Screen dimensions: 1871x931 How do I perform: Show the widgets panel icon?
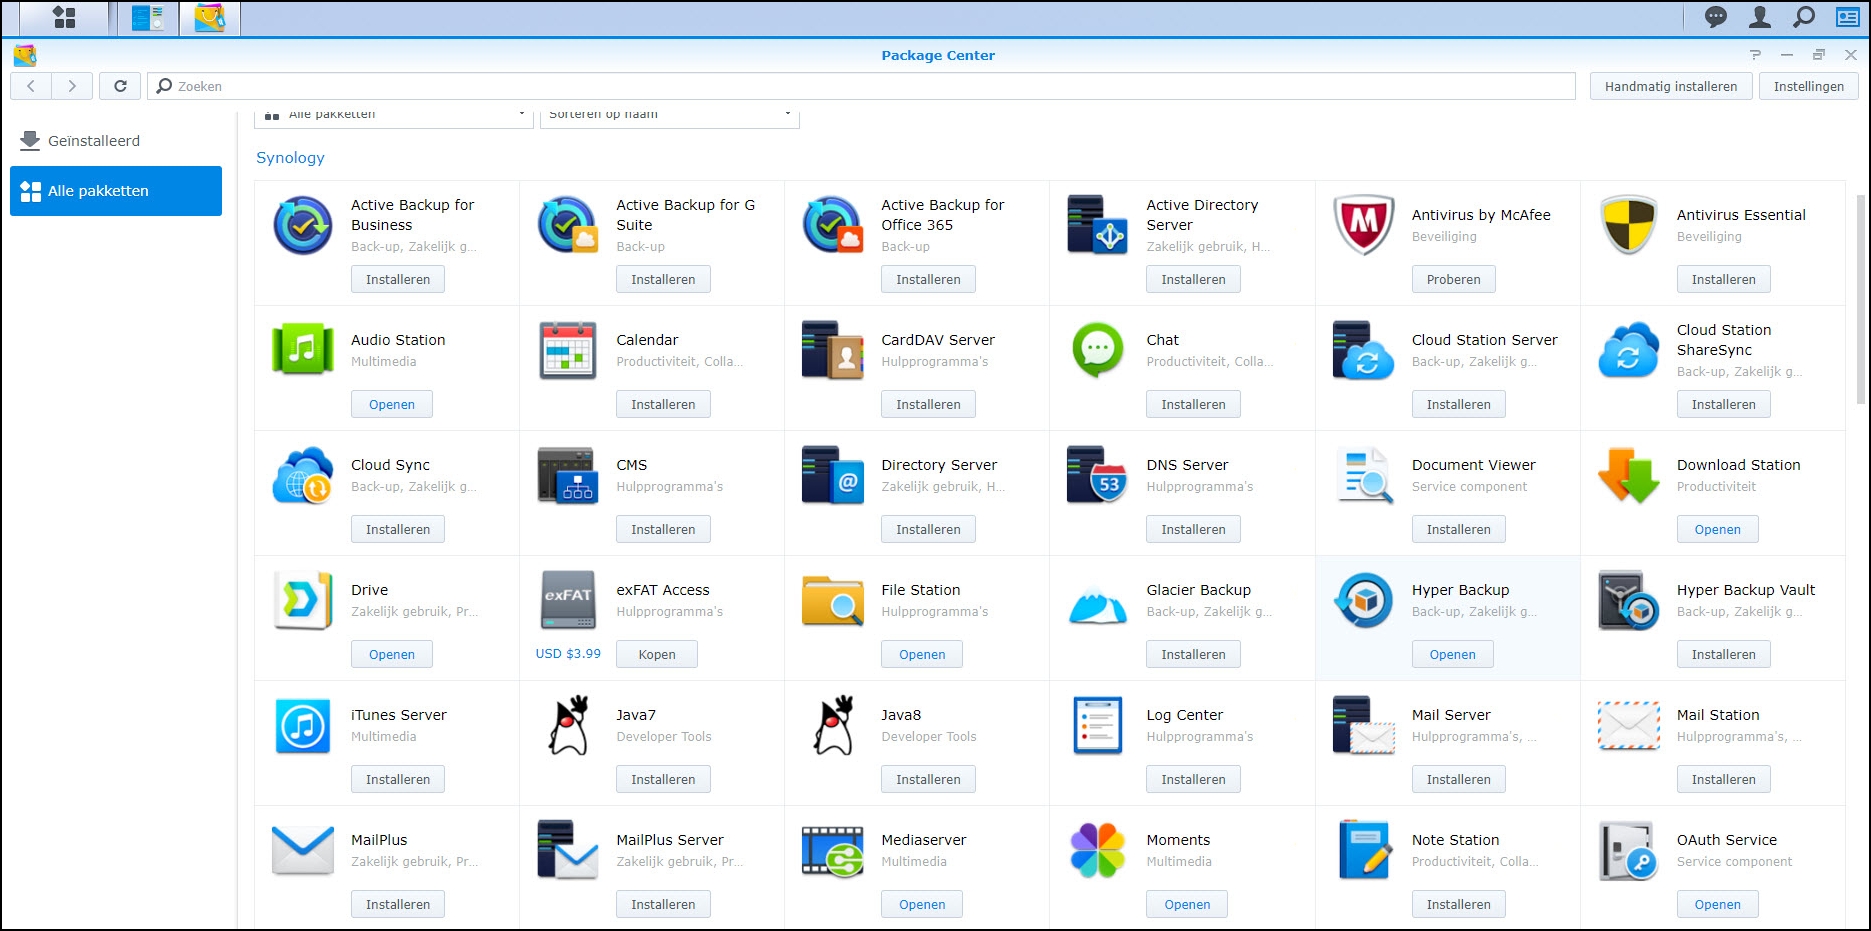coord(1848,17)
